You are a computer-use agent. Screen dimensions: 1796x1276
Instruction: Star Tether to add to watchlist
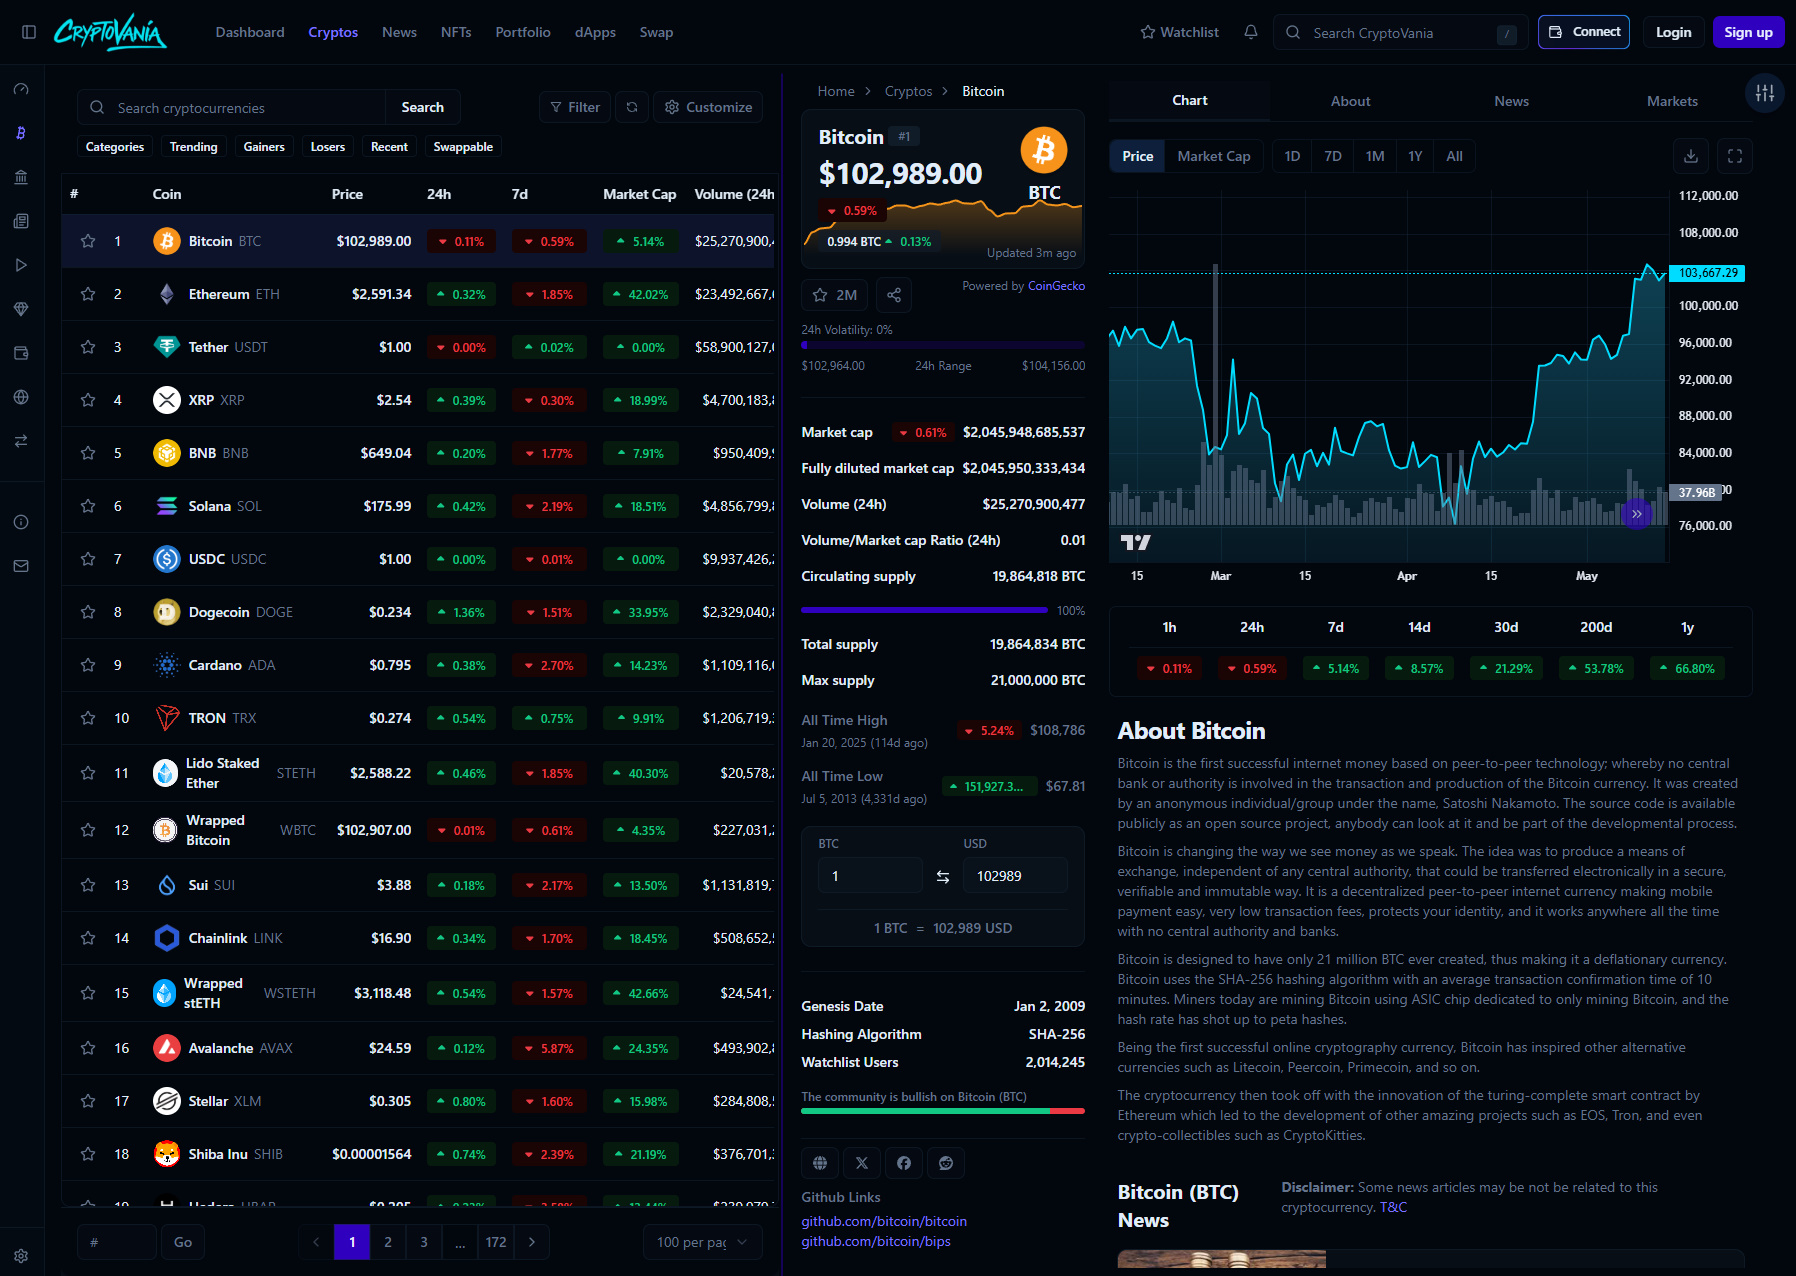pyautogui.click(x=88, y=347)
